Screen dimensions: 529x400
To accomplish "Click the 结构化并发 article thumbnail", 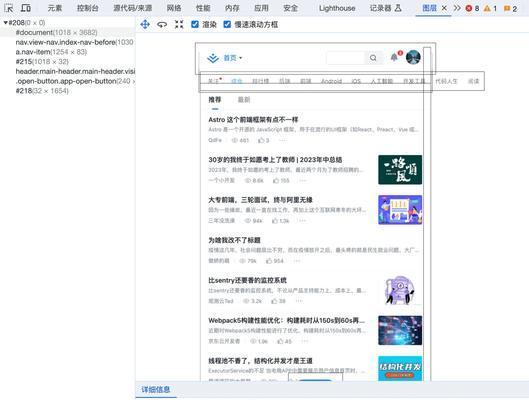I will click(x=400, y=368).
